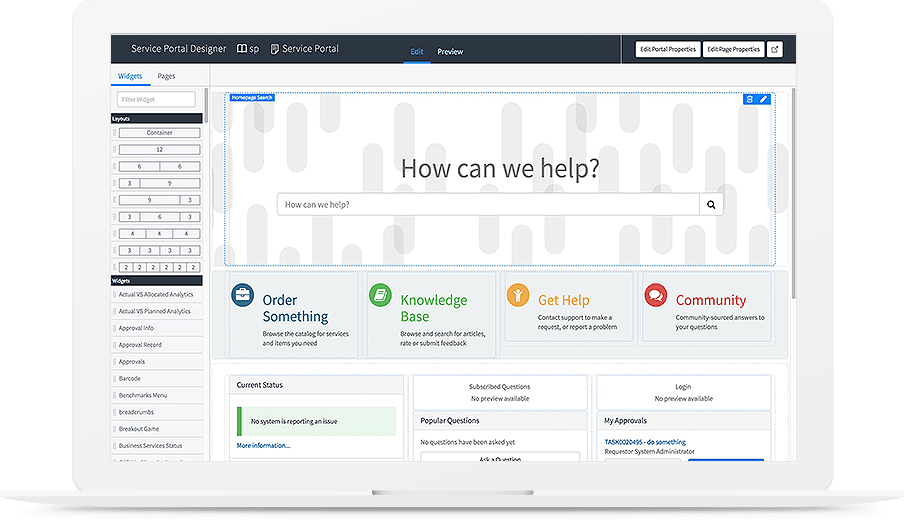Select the 6-6 column layout

coord(160,167)
